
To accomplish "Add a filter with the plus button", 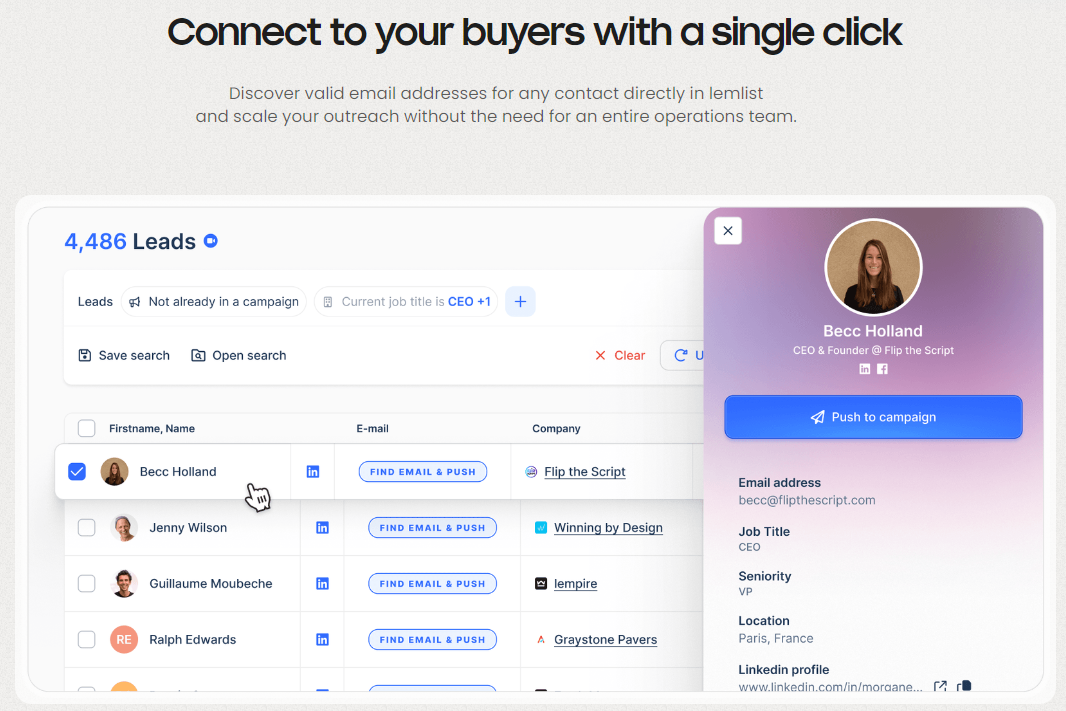I will pos(520,302).
